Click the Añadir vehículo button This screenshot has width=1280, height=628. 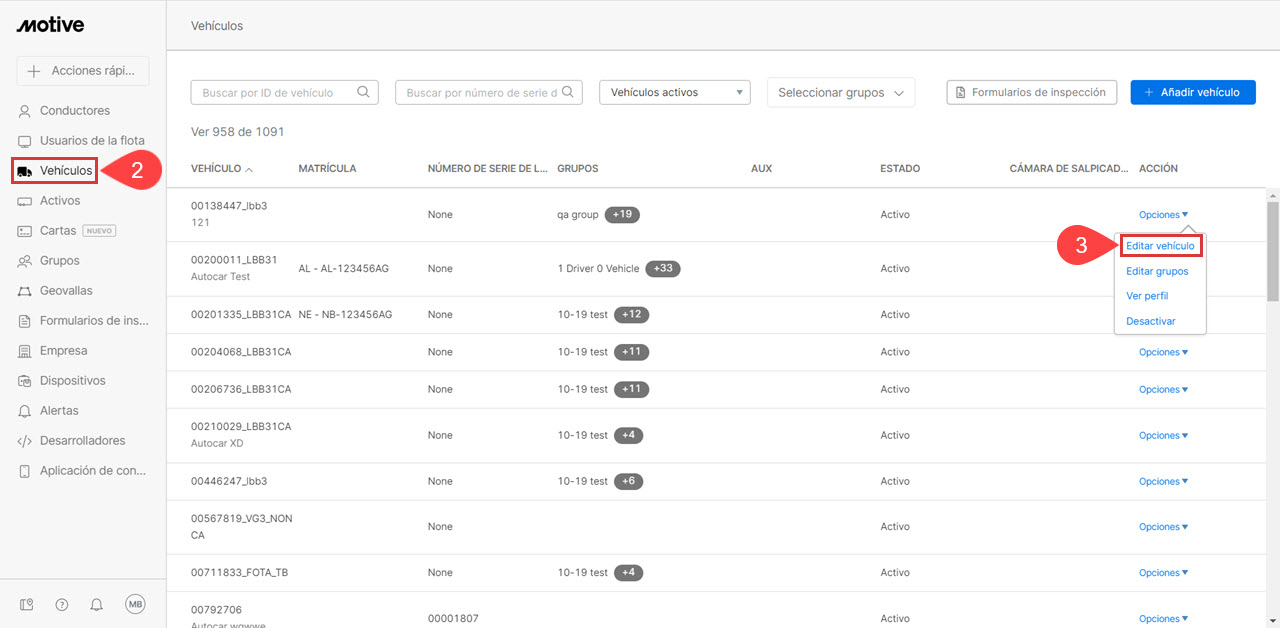pyautogui.click(x=1192, y=92)
